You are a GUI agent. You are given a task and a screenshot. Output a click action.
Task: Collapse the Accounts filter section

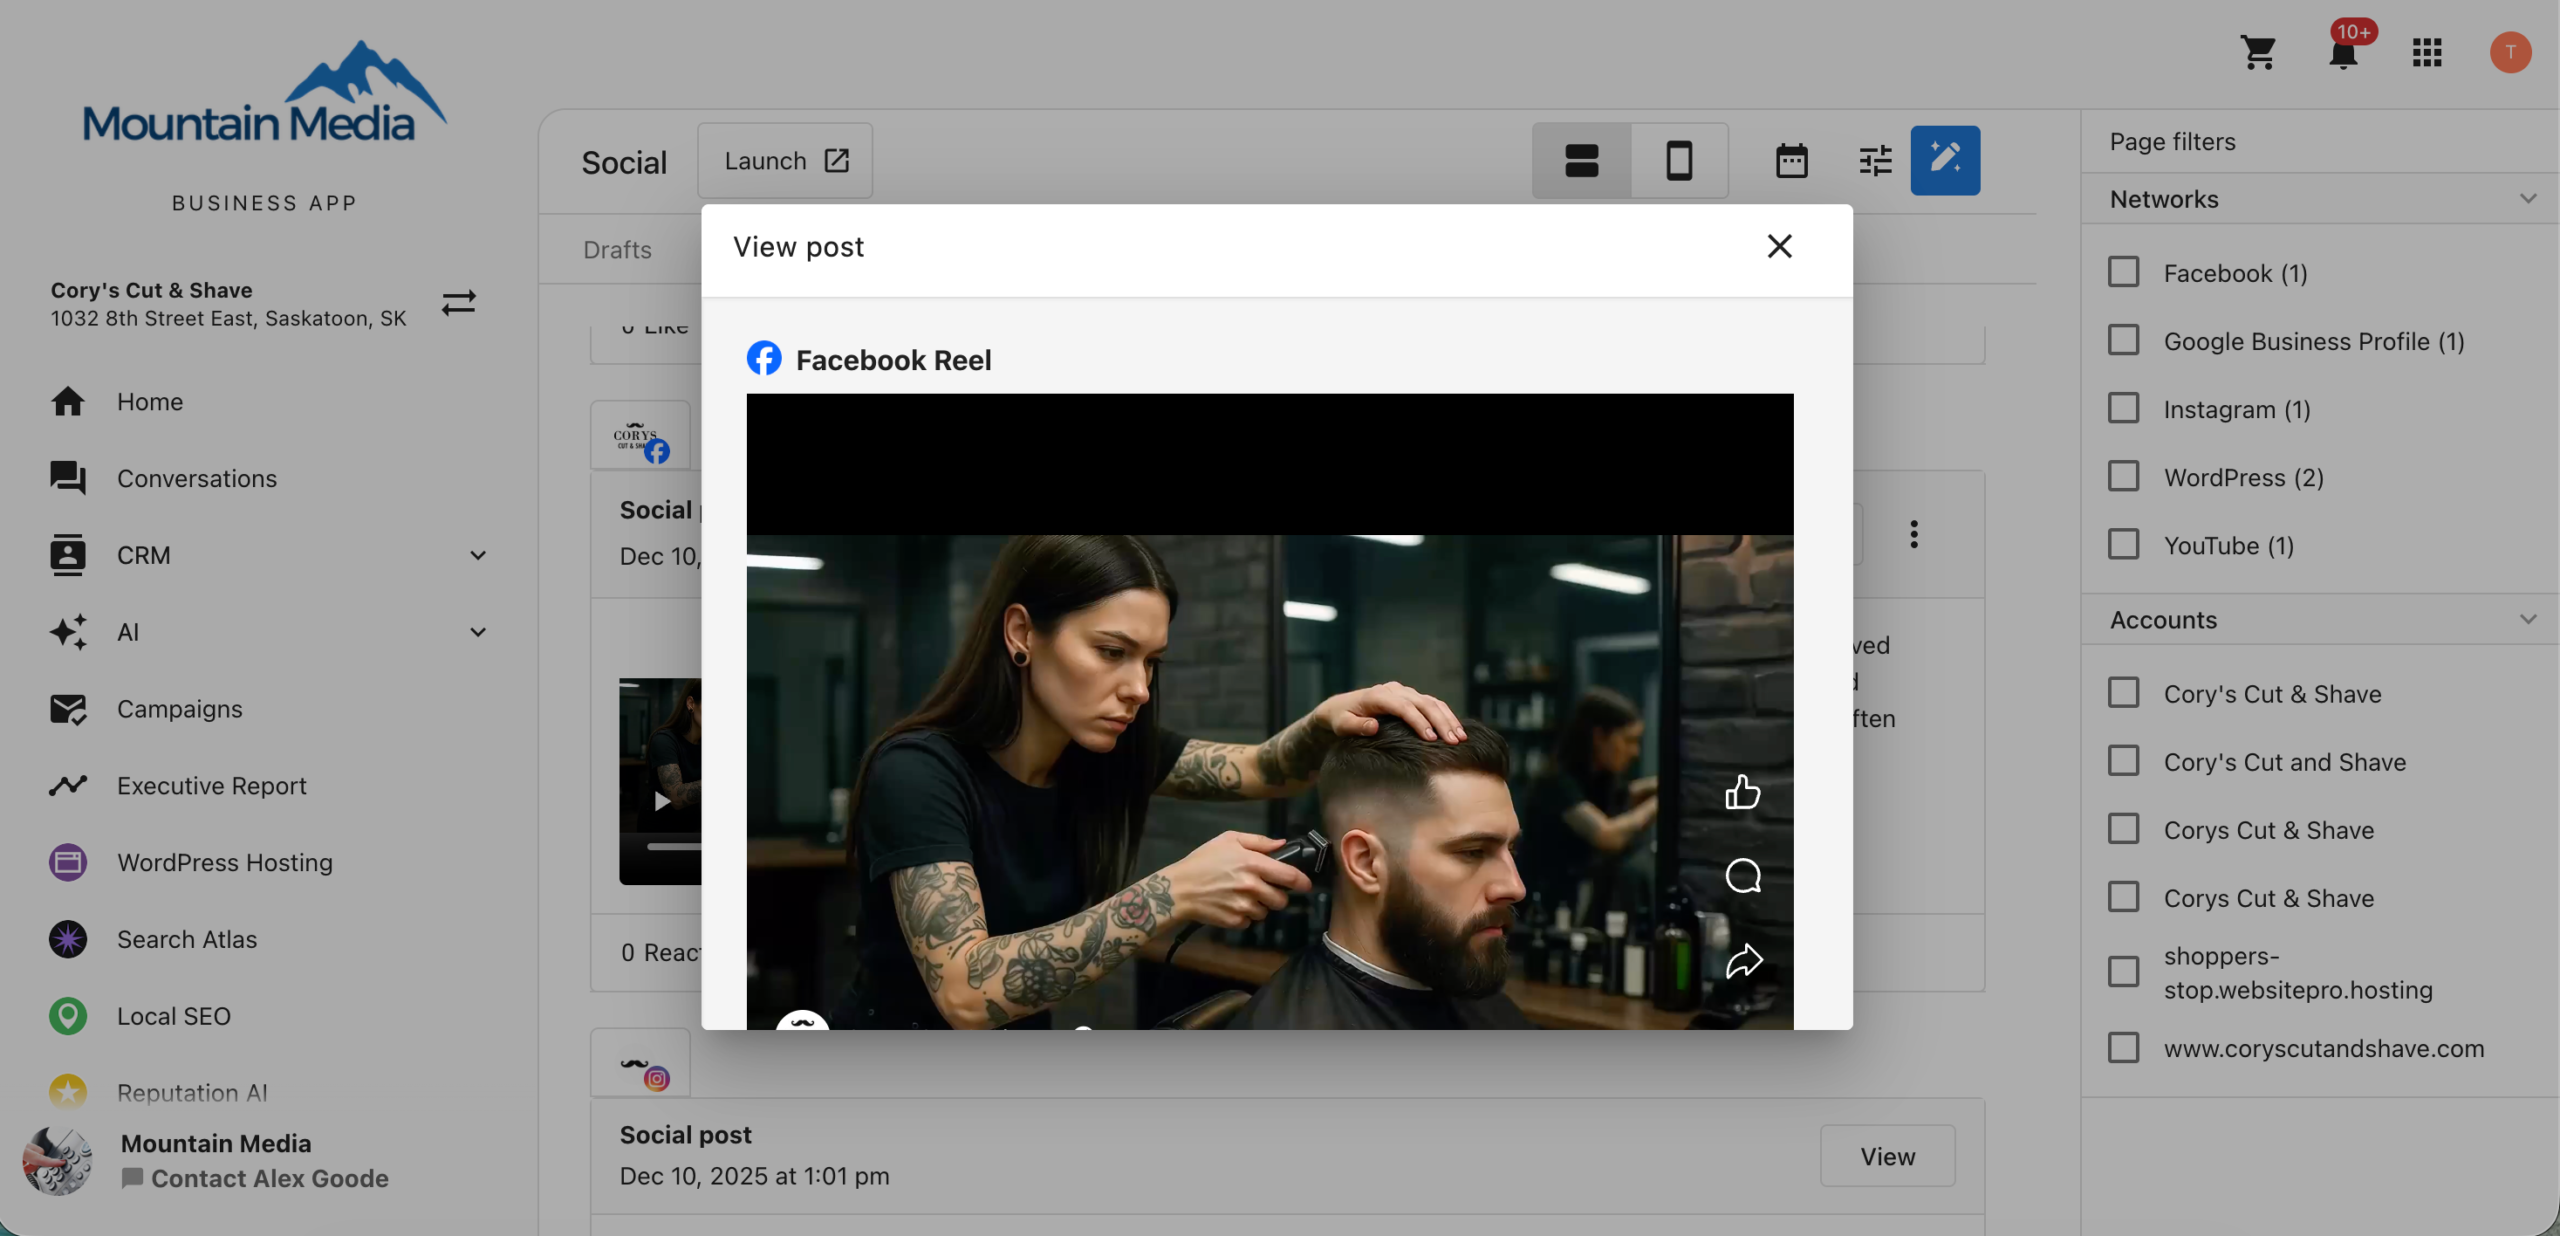2528,620
